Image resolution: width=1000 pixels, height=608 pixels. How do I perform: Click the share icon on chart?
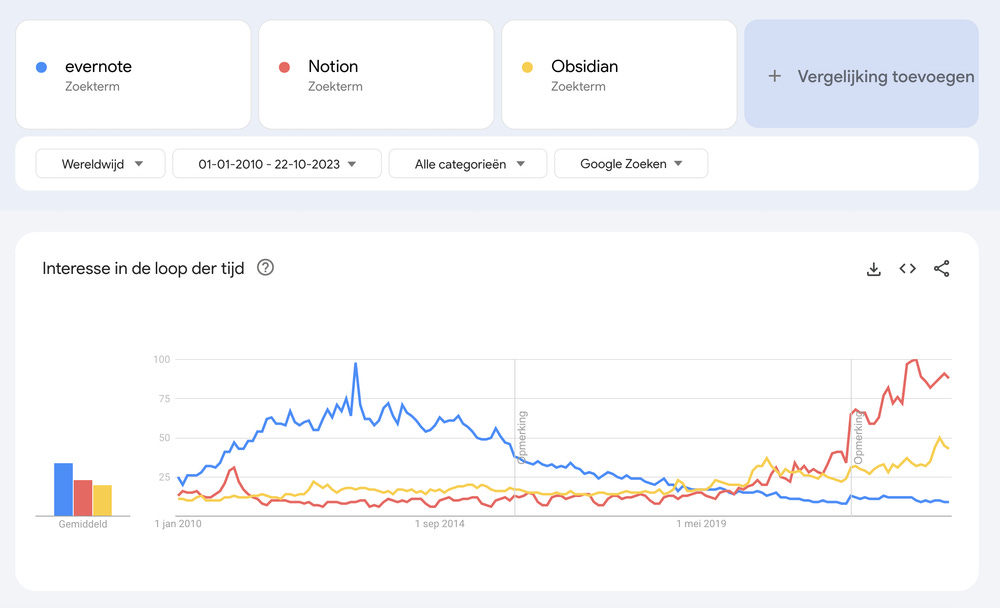tap(941, 268)
